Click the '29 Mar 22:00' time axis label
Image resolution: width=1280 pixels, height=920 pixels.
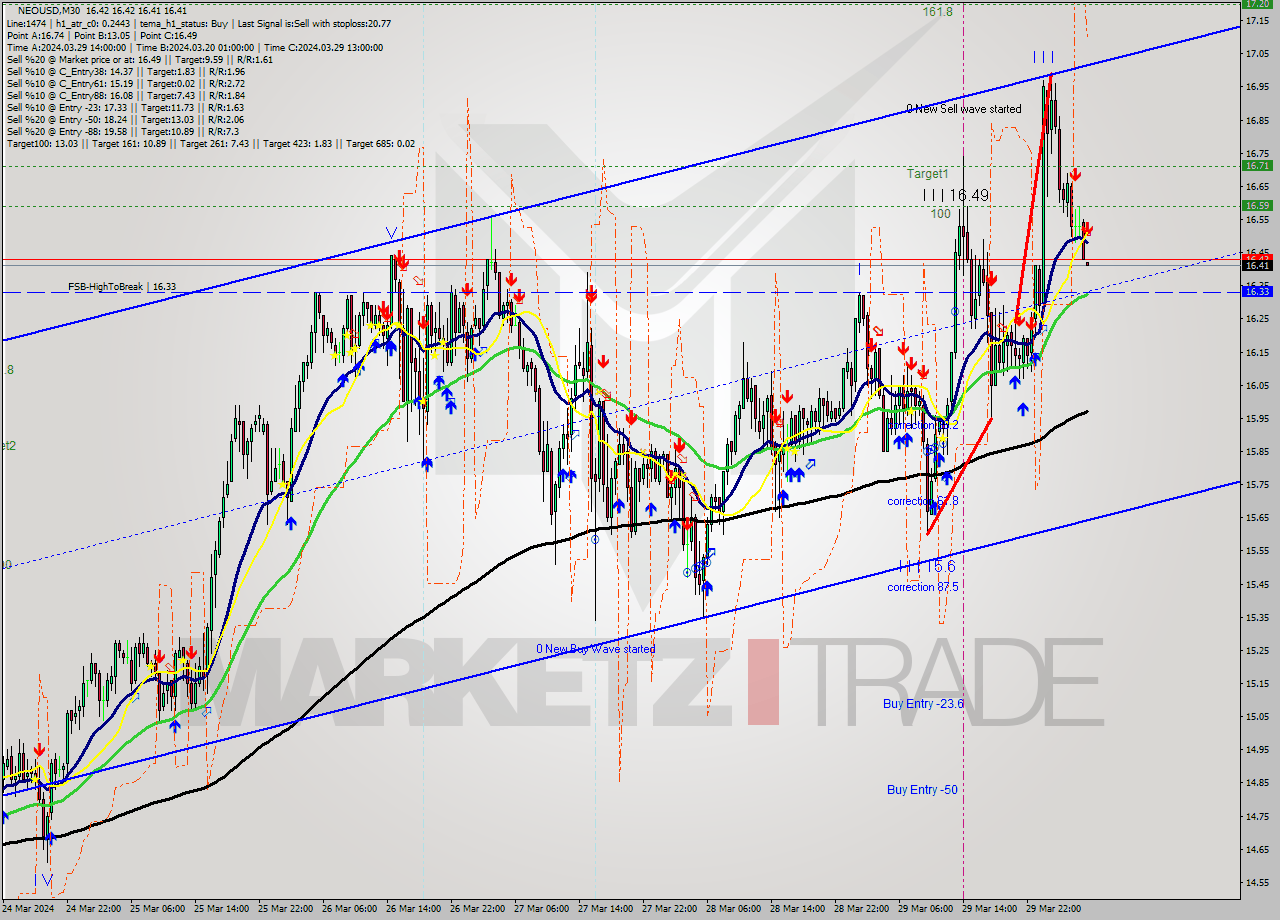[x=1055, y=909]
